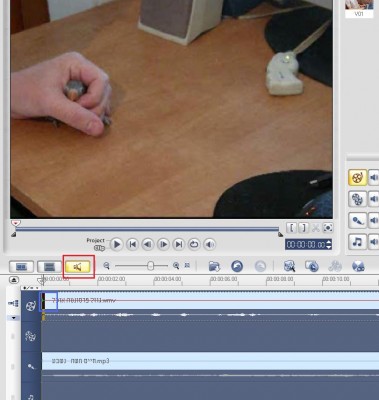Mute the Voice Track in mixer panel

[374, 220]
